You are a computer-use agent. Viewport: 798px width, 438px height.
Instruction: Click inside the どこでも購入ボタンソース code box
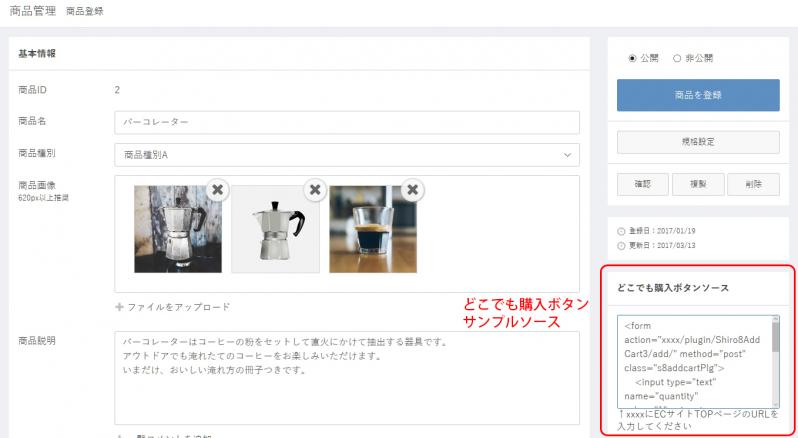pos(694,362)
